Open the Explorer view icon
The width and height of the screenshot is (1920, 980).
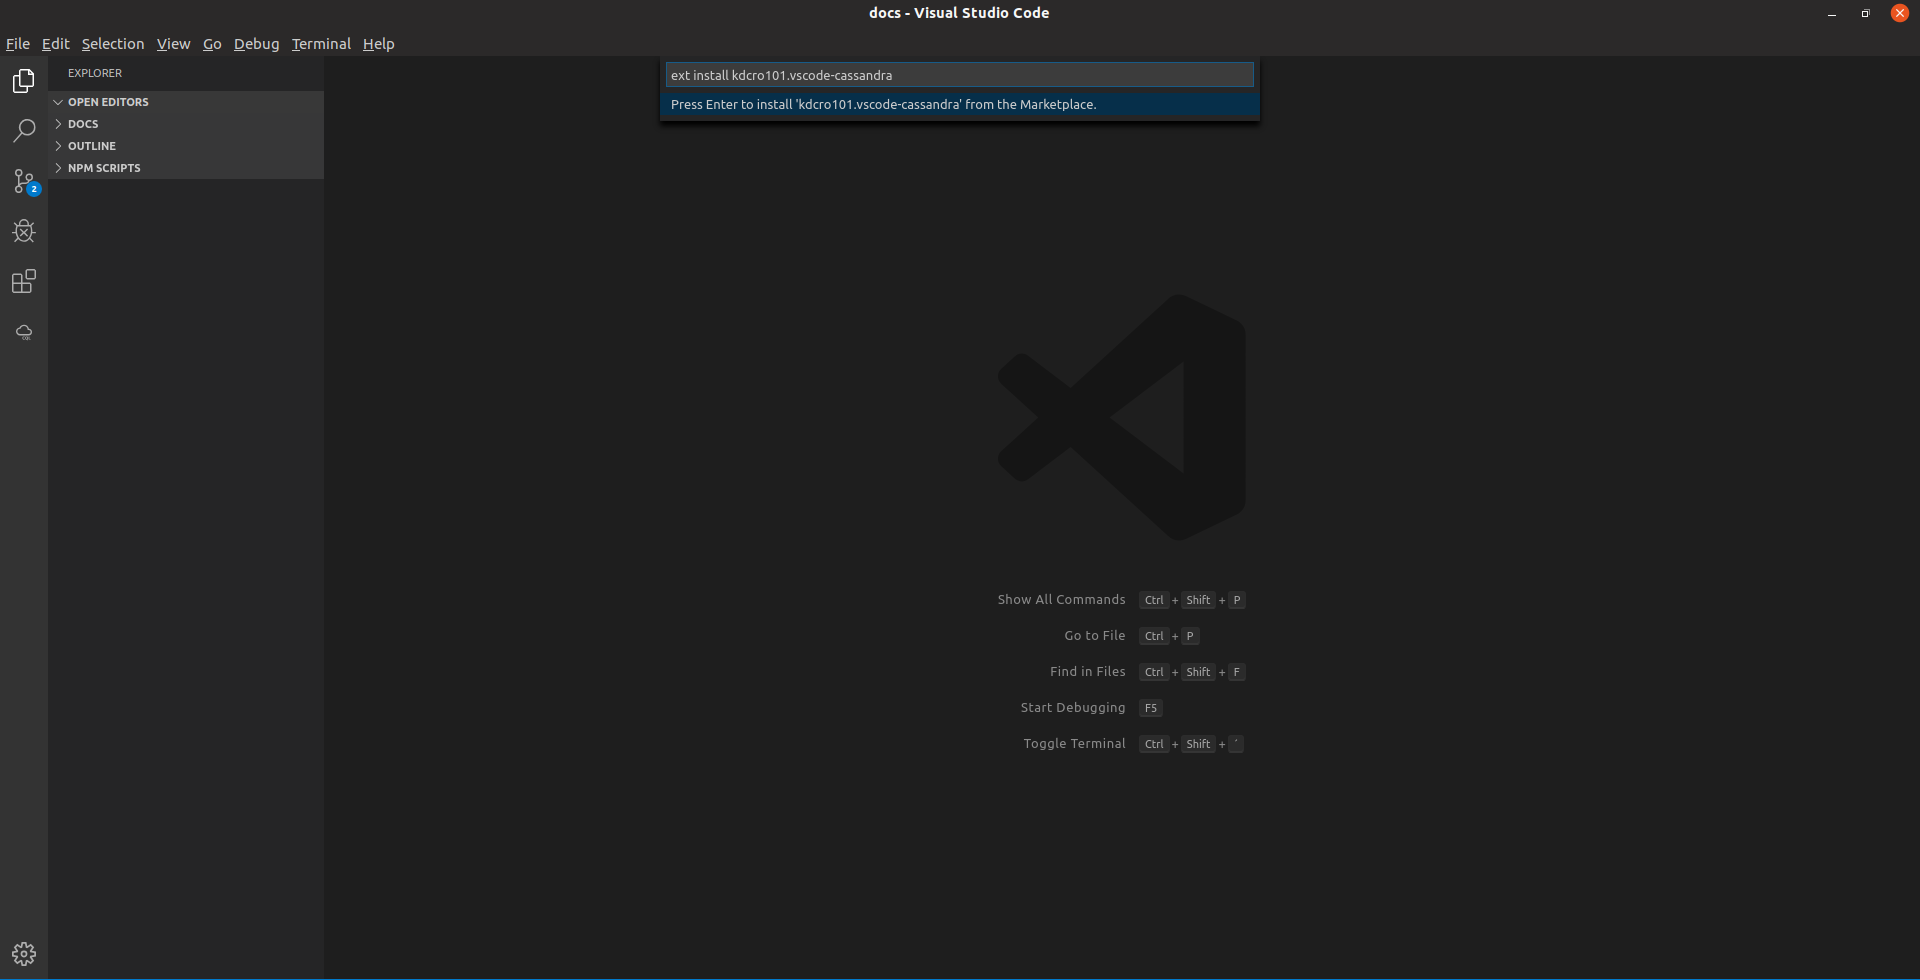[23, 81]
